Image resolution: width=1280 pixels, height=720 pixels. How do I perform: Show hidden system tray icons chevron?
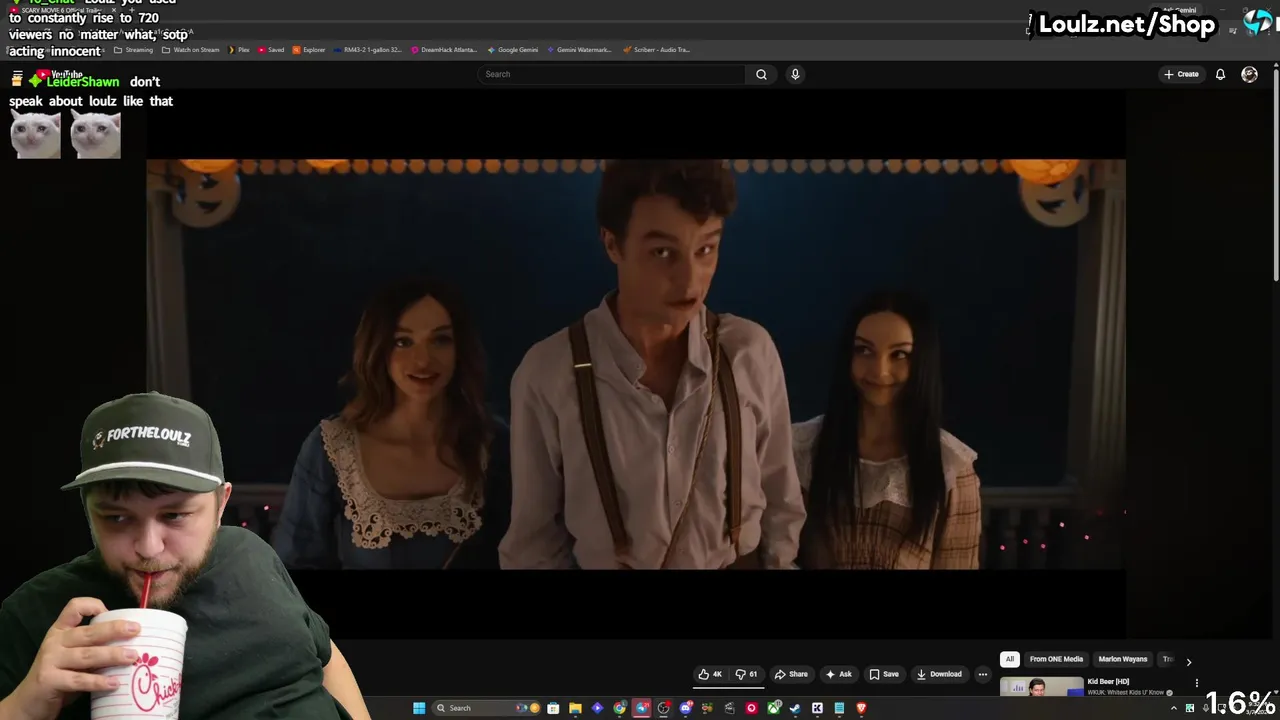pyautogui.click(x=1174, y=708)
